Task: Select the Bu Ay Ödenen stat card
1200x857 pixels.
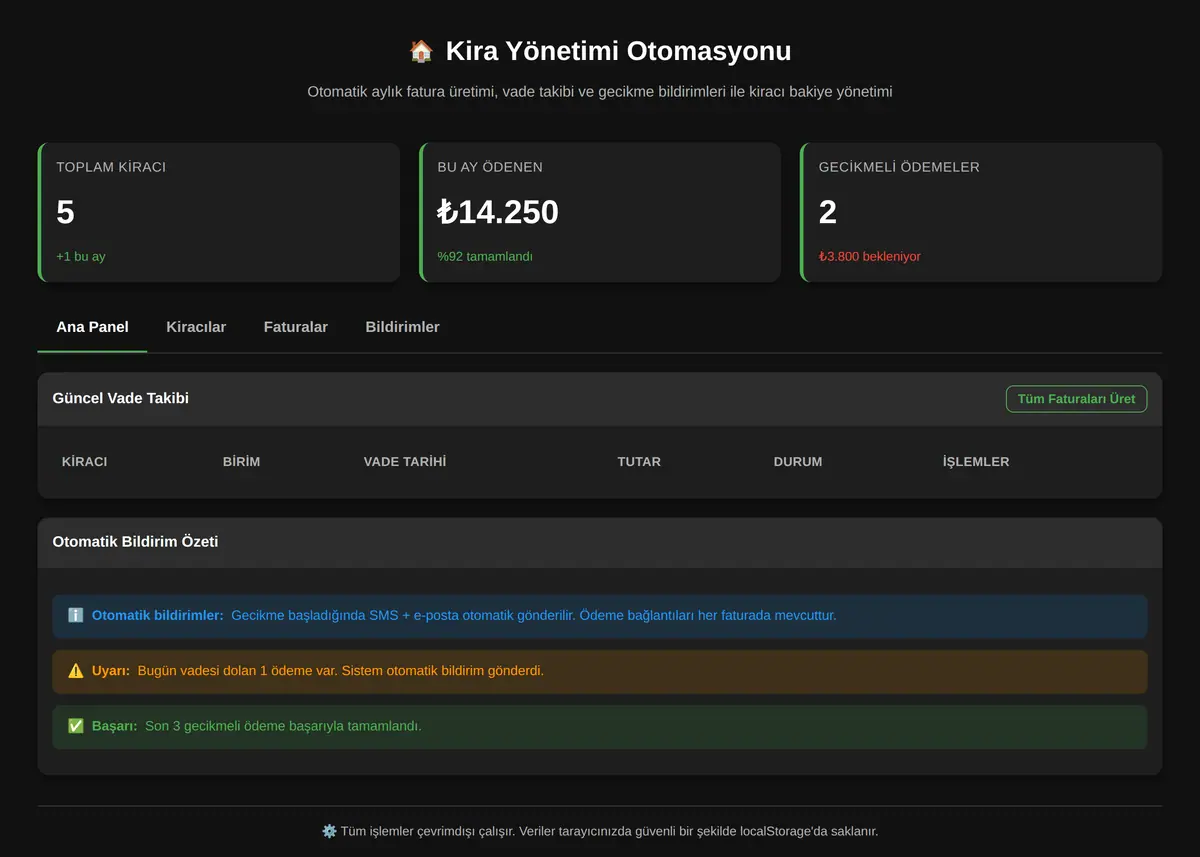Action: tap(600, 212)
